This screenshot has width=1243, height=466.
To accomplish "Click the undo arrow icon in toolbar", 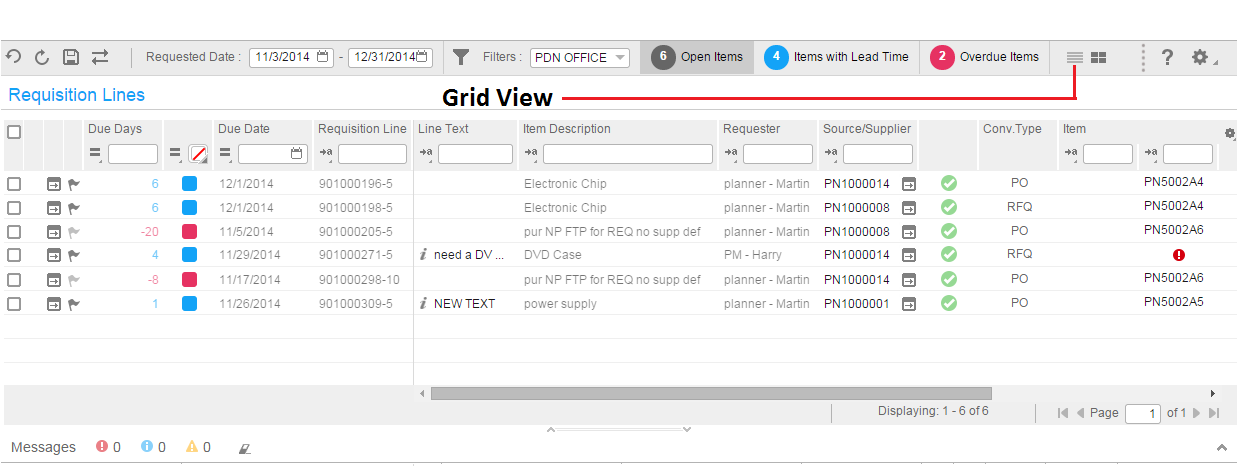I will coord(13,57).
